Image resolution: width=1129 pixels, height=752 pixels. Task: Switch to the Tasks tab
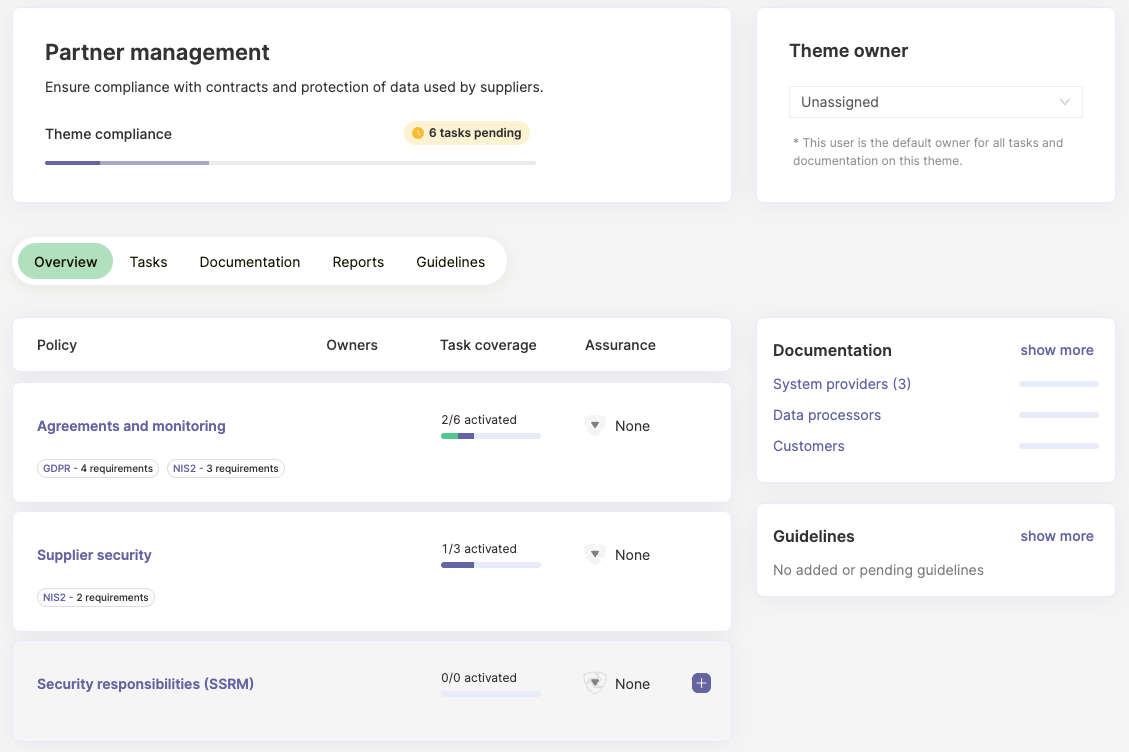coord(148,262)
